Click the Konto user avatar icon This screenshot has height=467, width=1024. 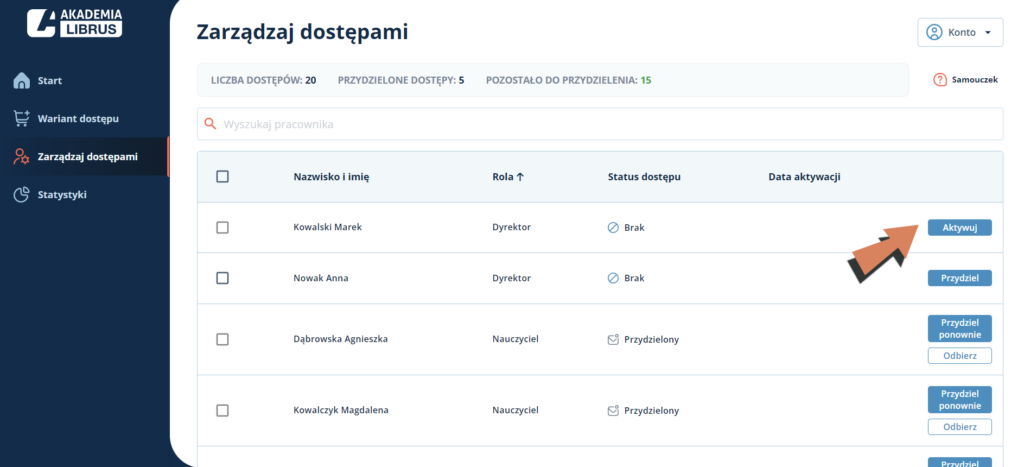935,32
